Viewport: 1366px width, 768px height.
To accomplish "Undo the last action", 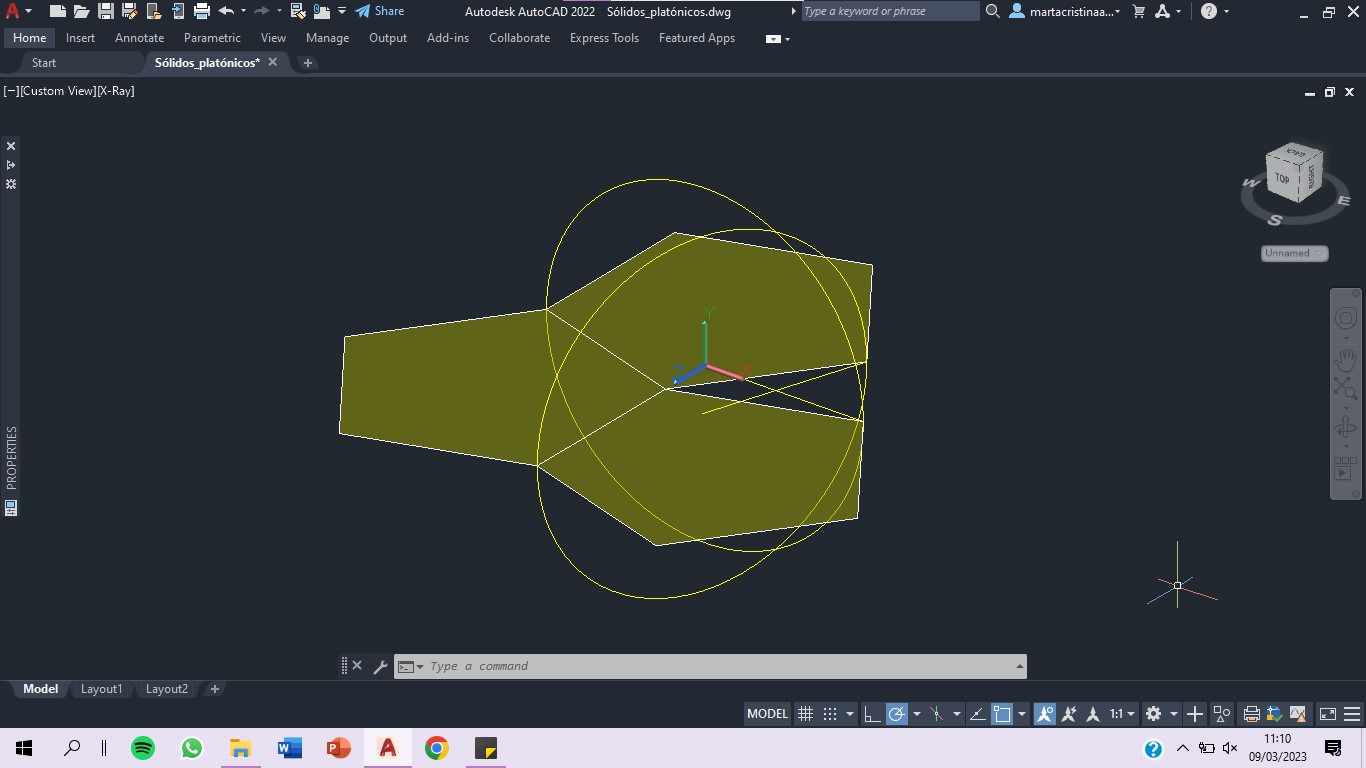I will click(x=226, y=11).
